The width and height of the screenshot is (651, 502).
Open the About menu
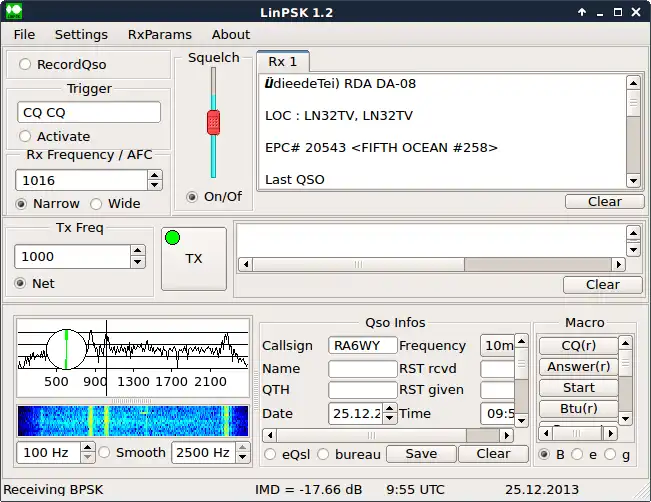point(231,34)
